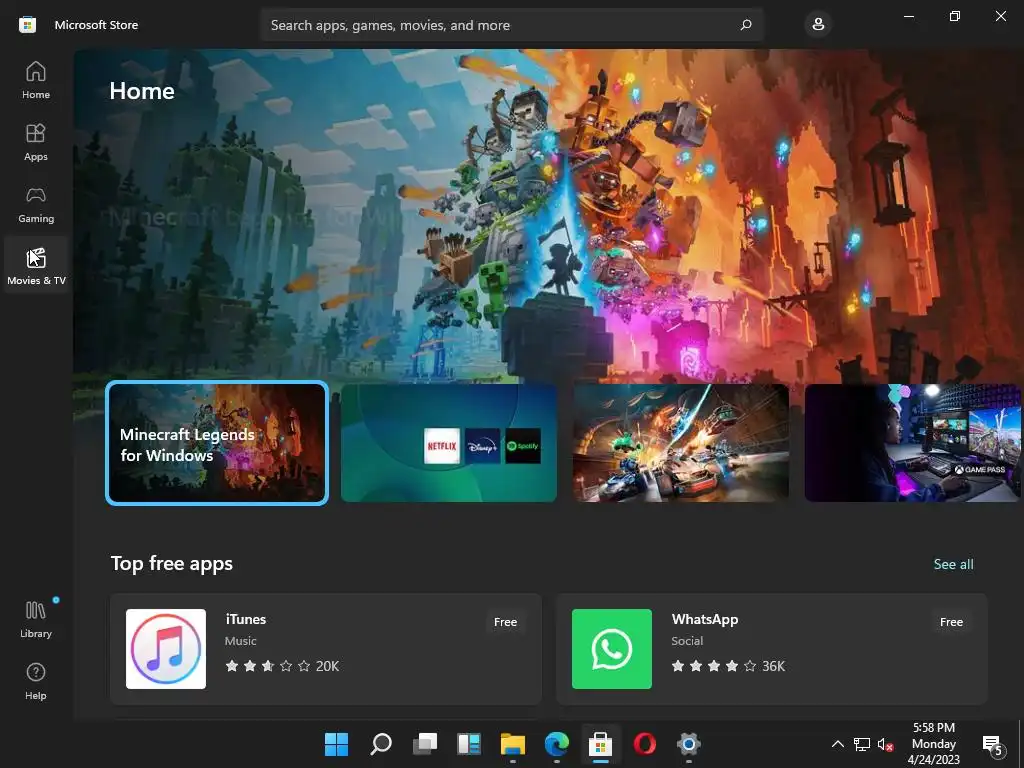This screenshot has width=1024, height=768.
Task: Click the iTunes app icon
Action: click(x=166, y=648)
